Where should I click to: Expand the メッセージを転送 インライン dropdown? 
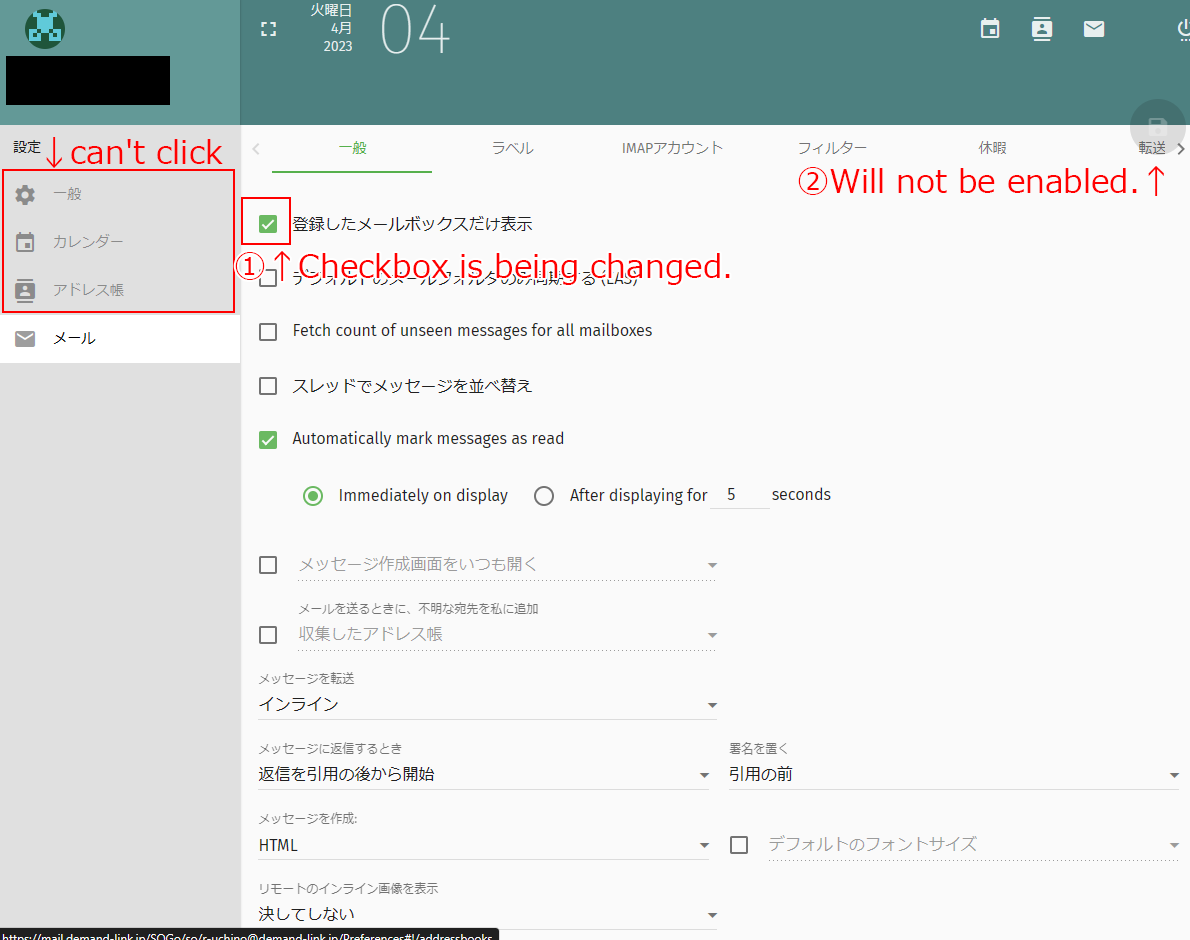point(487,704)
